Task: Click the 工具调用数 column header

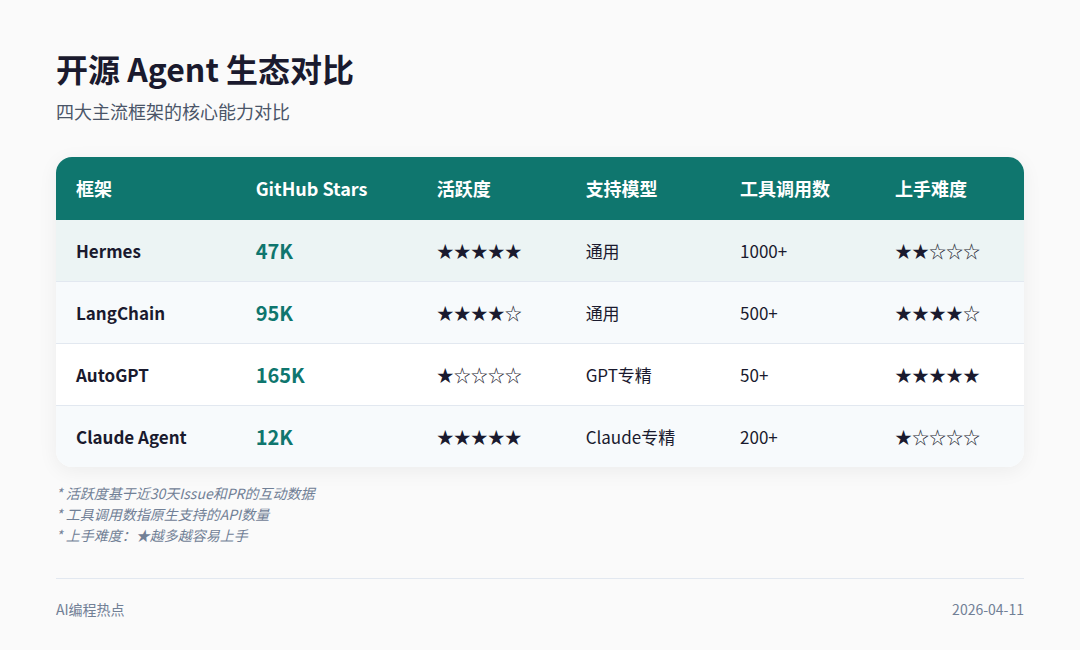Action: pyautogui.click(x=785, y=189)
